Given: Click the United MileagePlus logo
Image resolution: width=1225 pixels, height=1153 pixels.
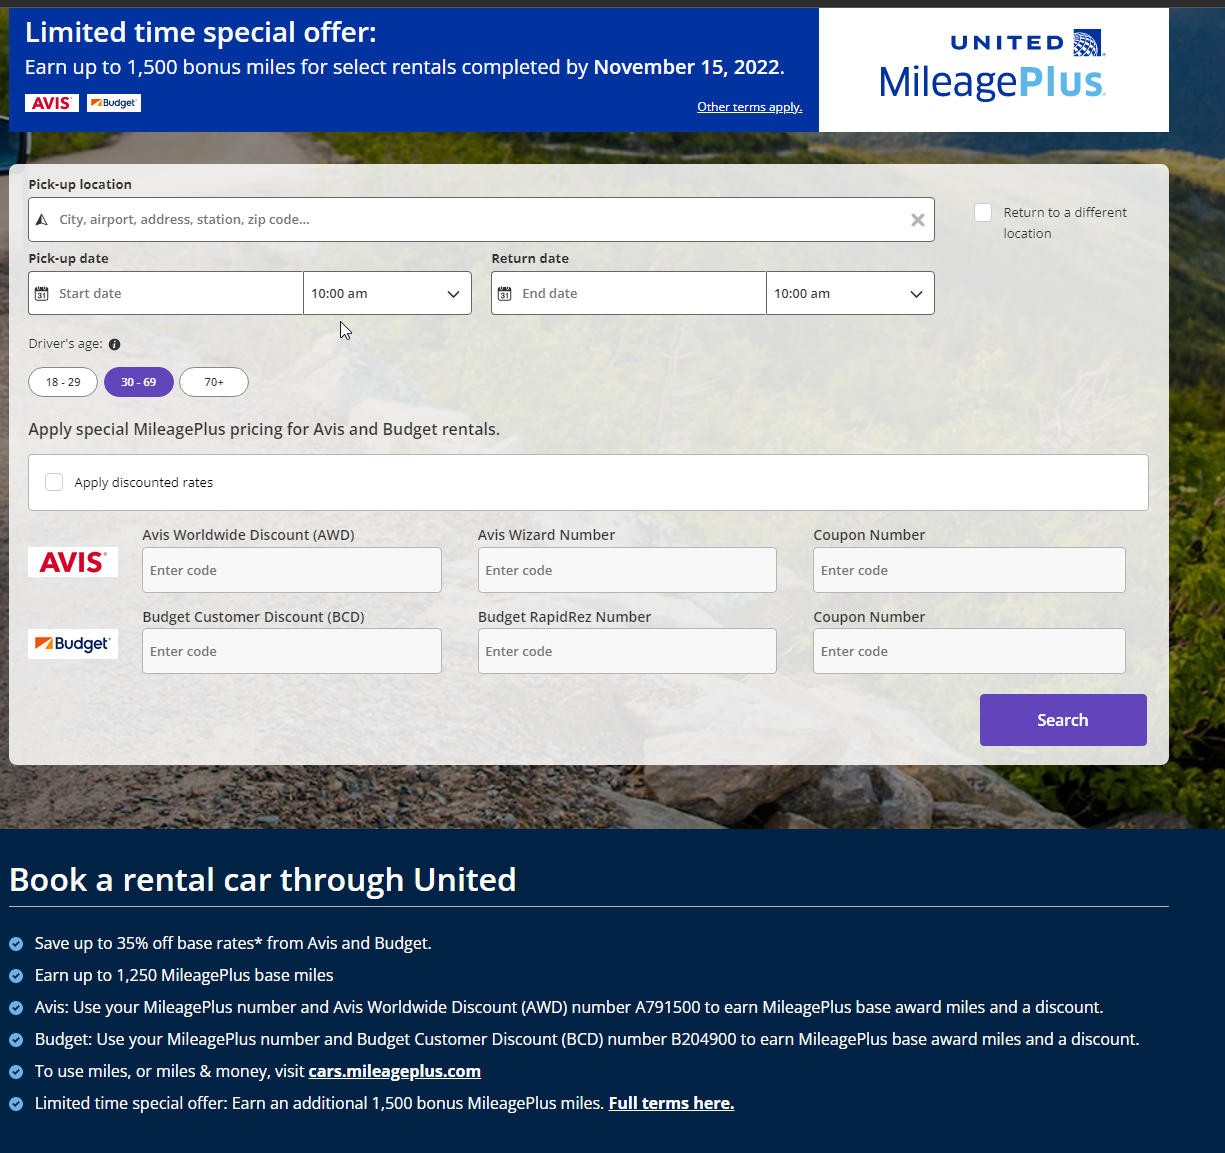Looking at the screenshot, I should [992, 66].
